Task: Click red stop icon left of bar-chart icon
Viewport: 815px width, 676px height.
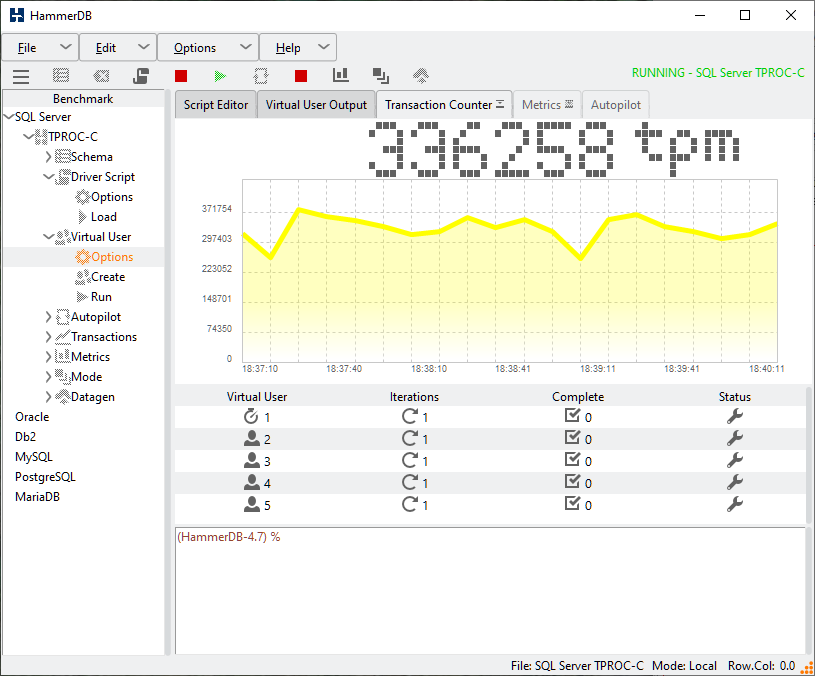Action: point(301,76)
